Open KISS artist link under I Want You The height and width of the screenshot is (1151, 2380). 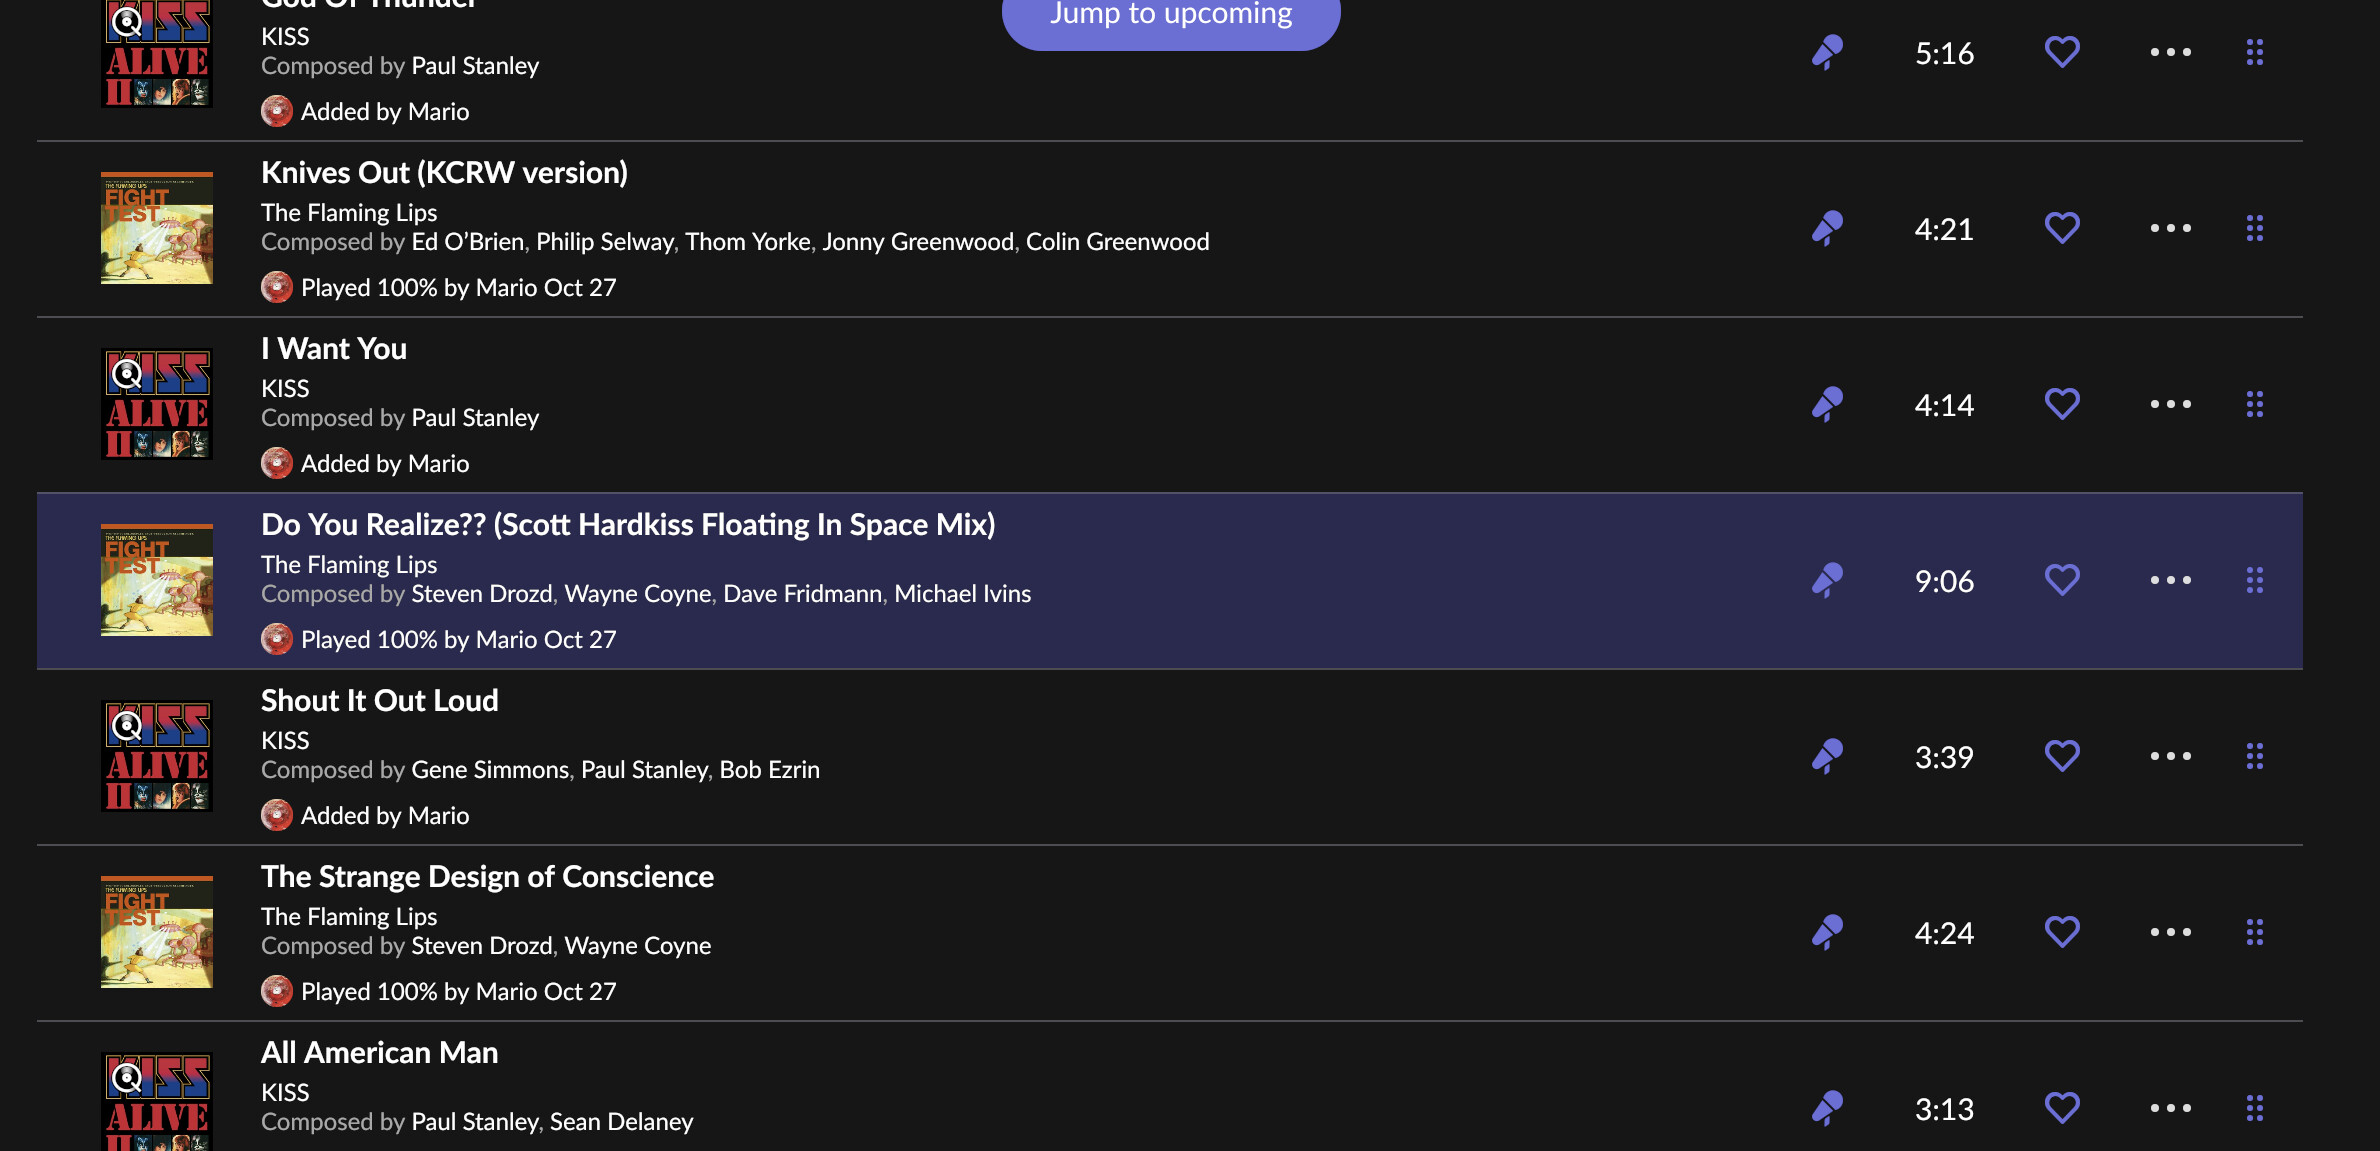pyautogui.click(x=285, y=389)
